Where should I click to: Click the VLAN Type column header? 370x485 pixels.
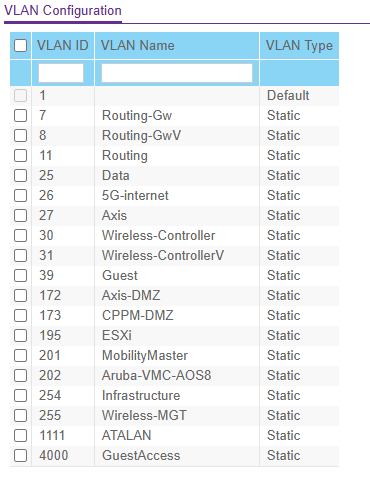coord(299,46)
